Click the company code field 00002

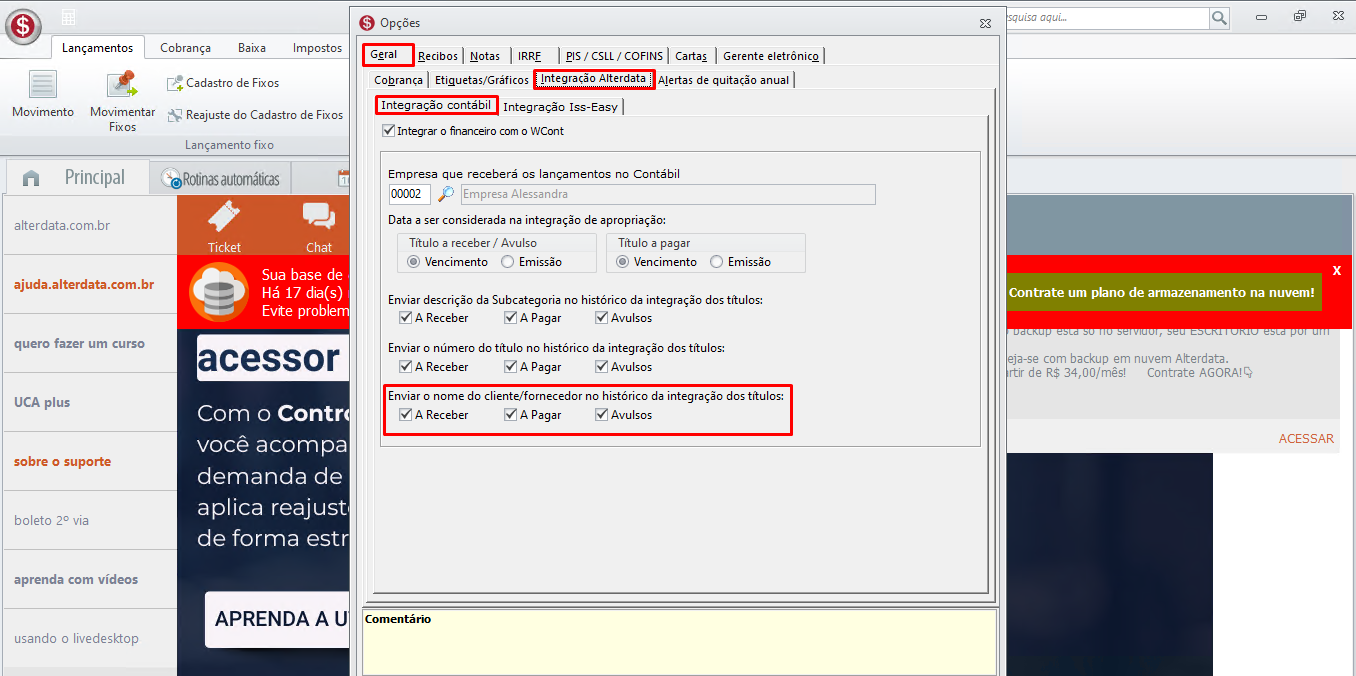pyautogui.click(x=410, y=194)
